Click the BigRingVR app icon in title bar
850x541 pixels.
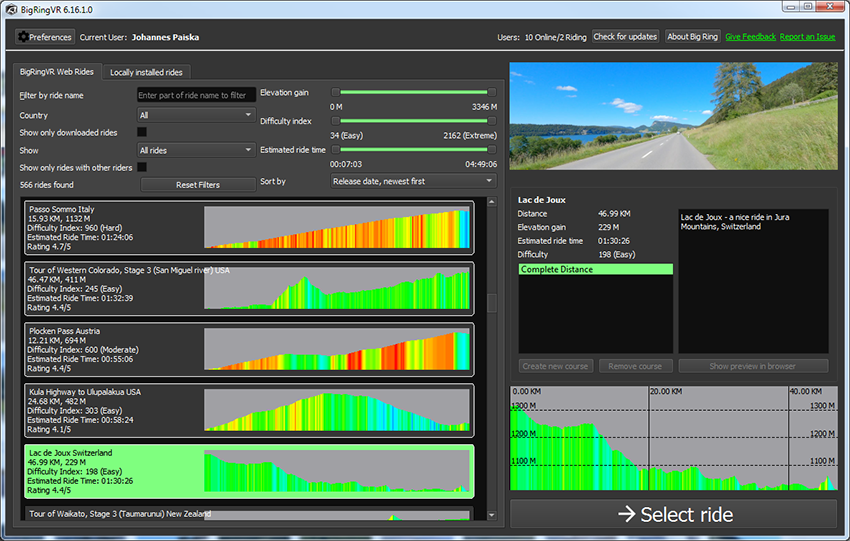[10, 9]
